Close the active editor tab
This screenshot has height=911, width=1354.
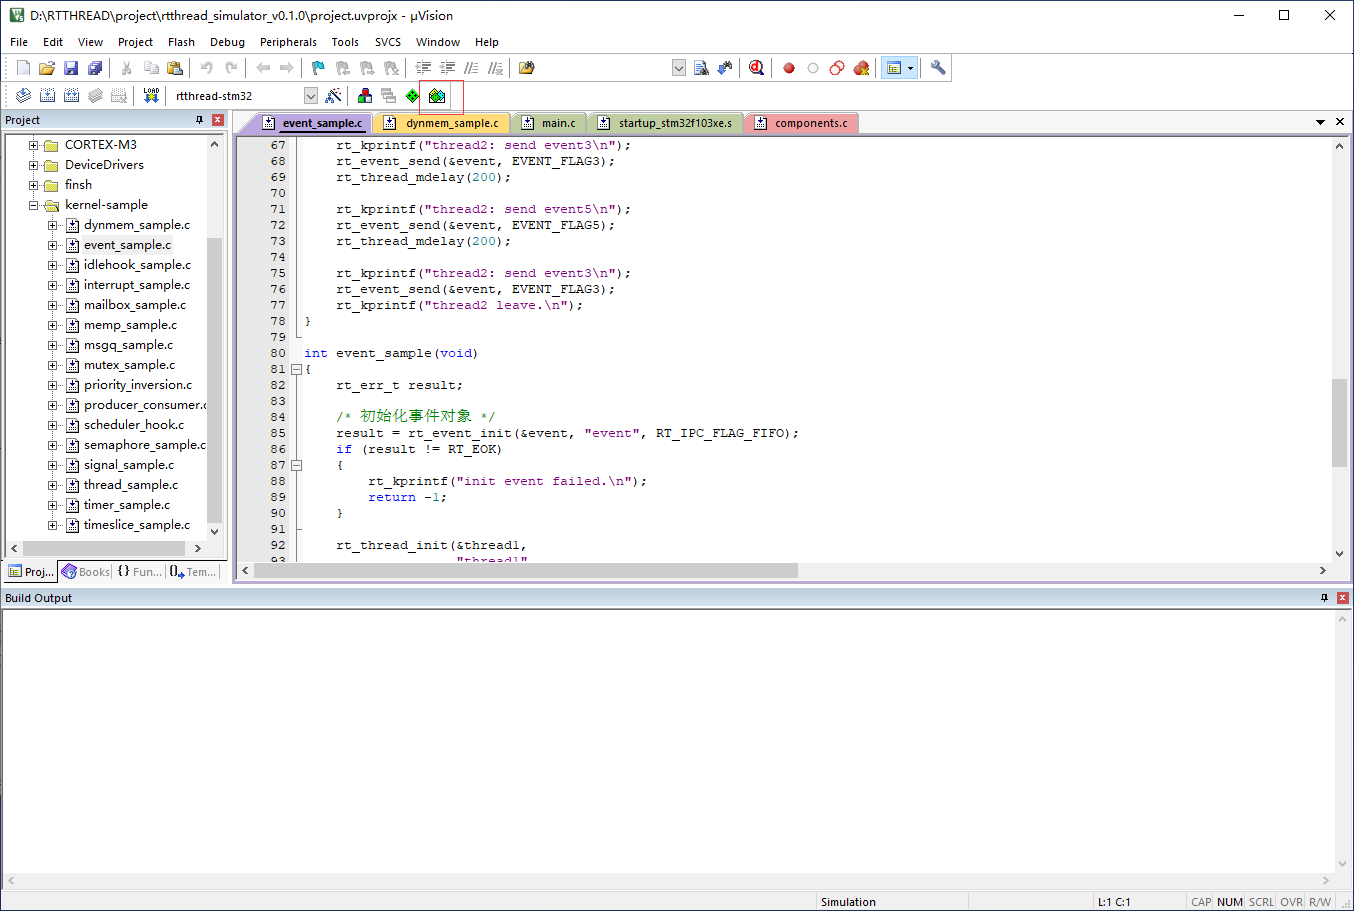[1340, 122]
